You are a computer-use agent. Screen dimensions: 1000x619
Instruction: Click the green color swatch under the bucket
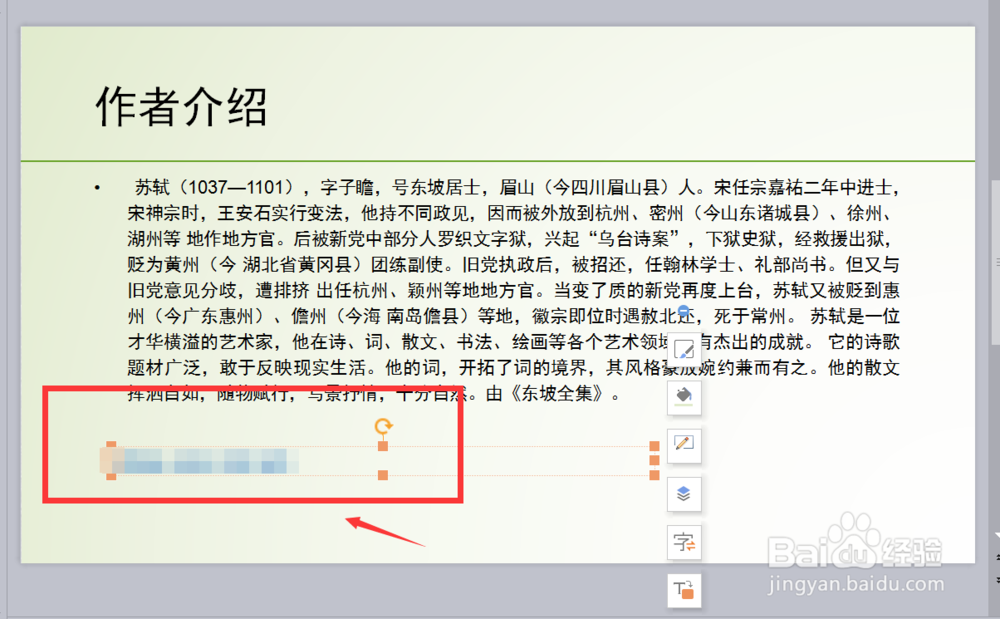click(x=684, y=404)
